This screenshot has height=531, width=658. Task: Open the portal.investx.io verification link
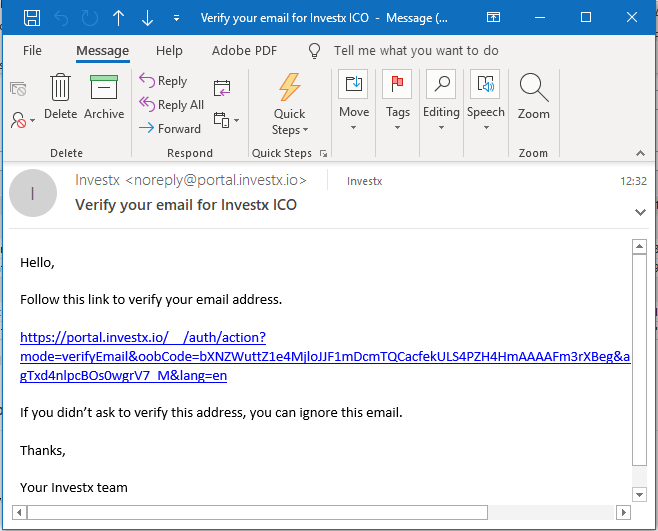[325, 356]
